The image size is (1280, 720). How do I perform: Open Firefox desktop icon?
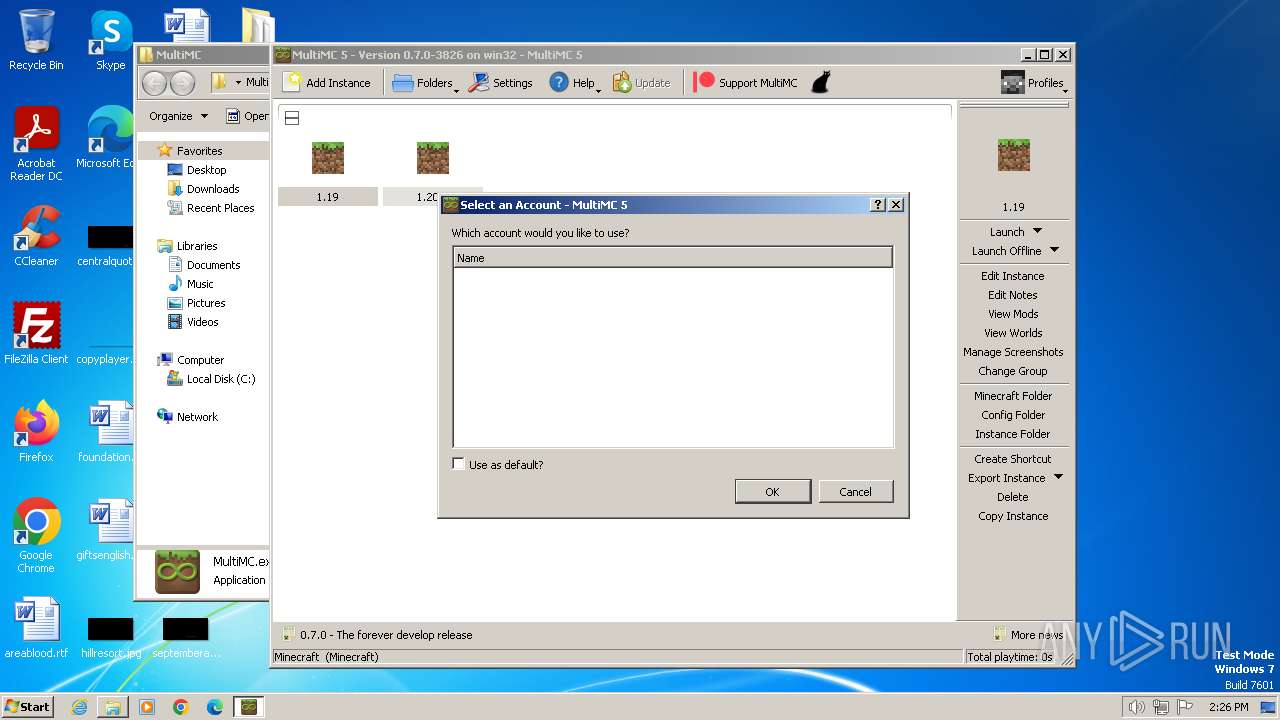point(36,432)
